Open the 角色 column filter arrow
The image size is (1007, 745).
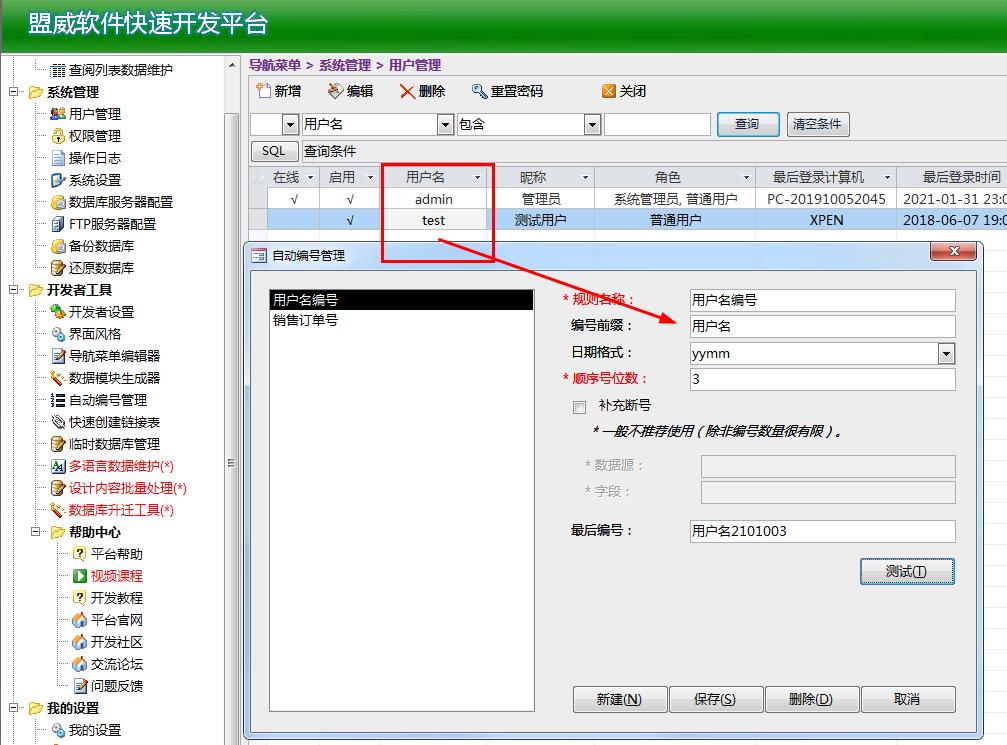(x=746, y=177)
